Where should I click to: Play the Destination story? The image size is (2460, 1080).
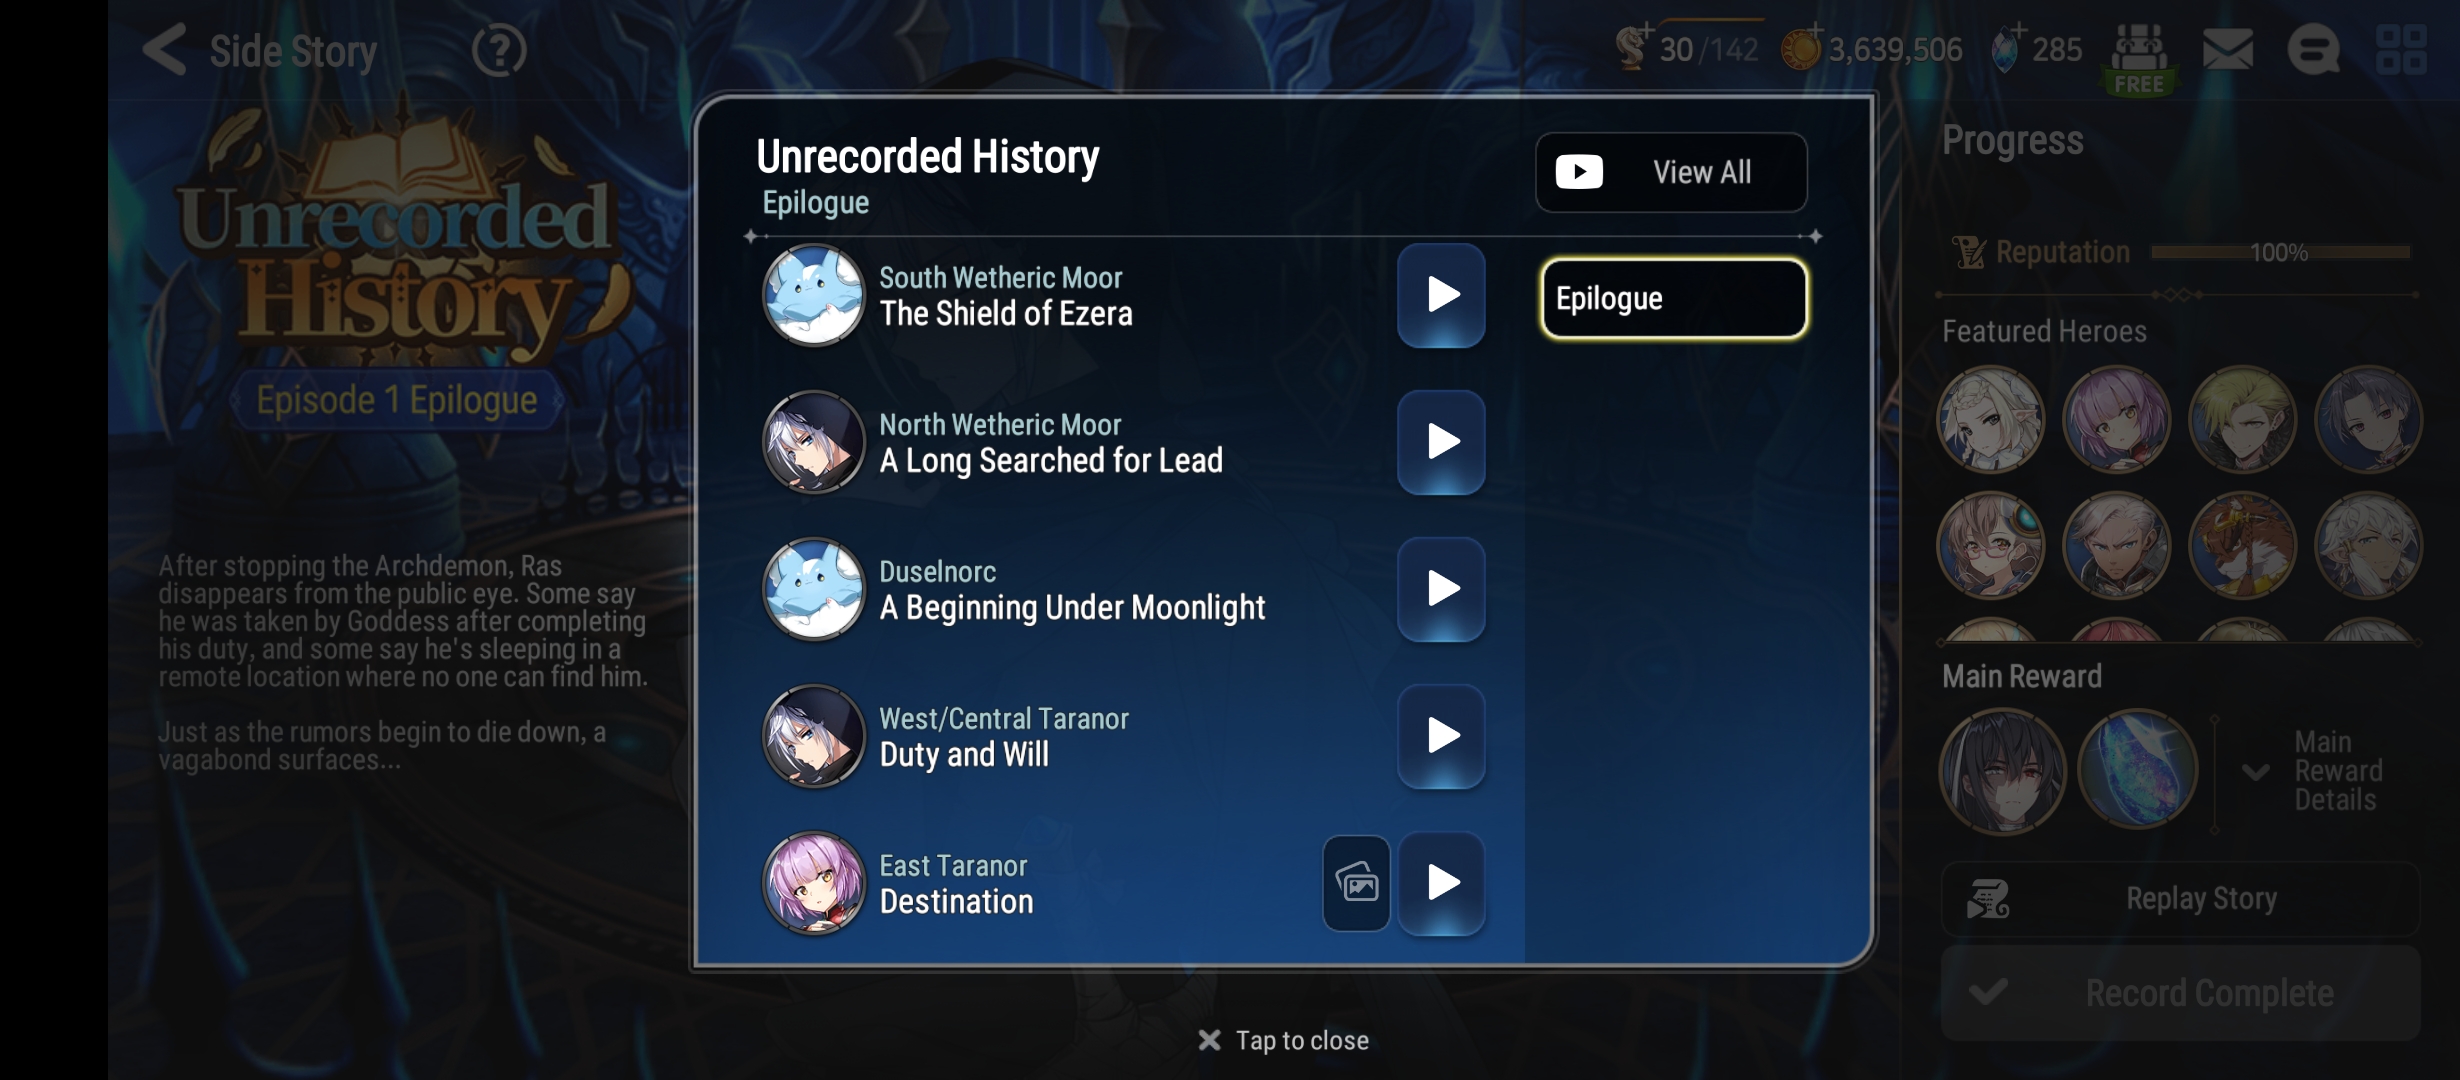(x=1441, y=883)
